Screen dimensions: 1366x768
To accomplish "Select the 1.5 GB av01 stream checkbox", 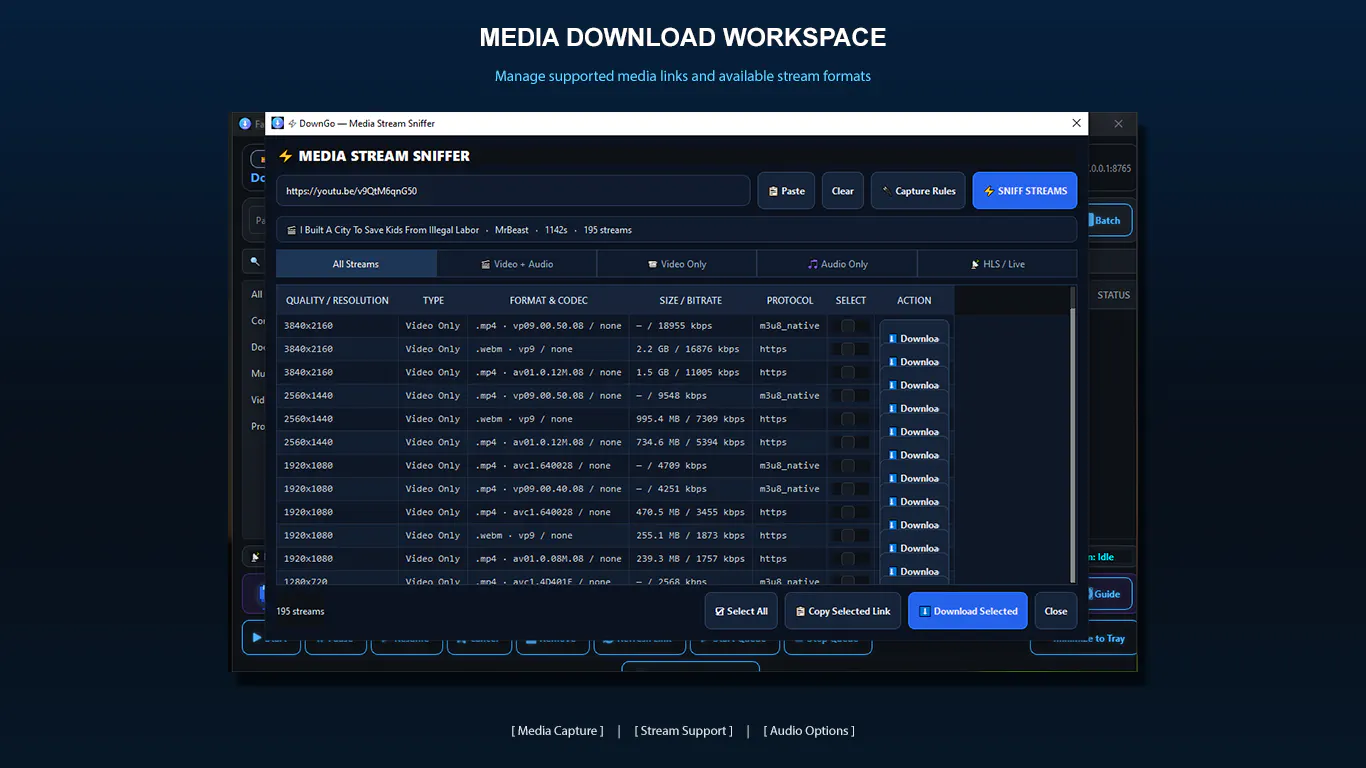I will tap(848, 372).
